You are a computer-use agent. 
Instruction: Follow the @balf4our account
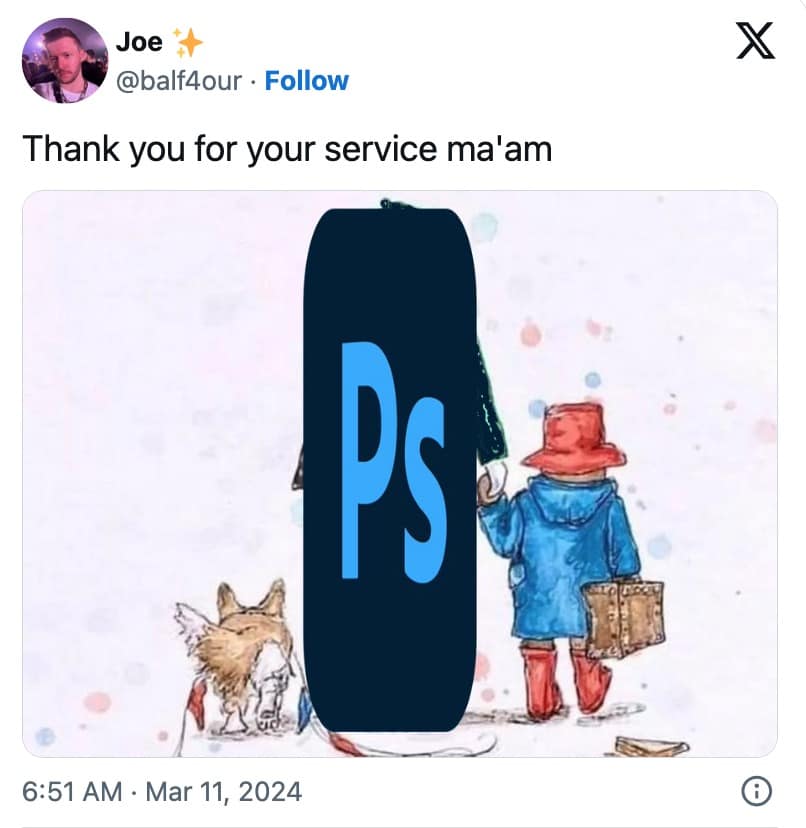[x=306, y=81]
